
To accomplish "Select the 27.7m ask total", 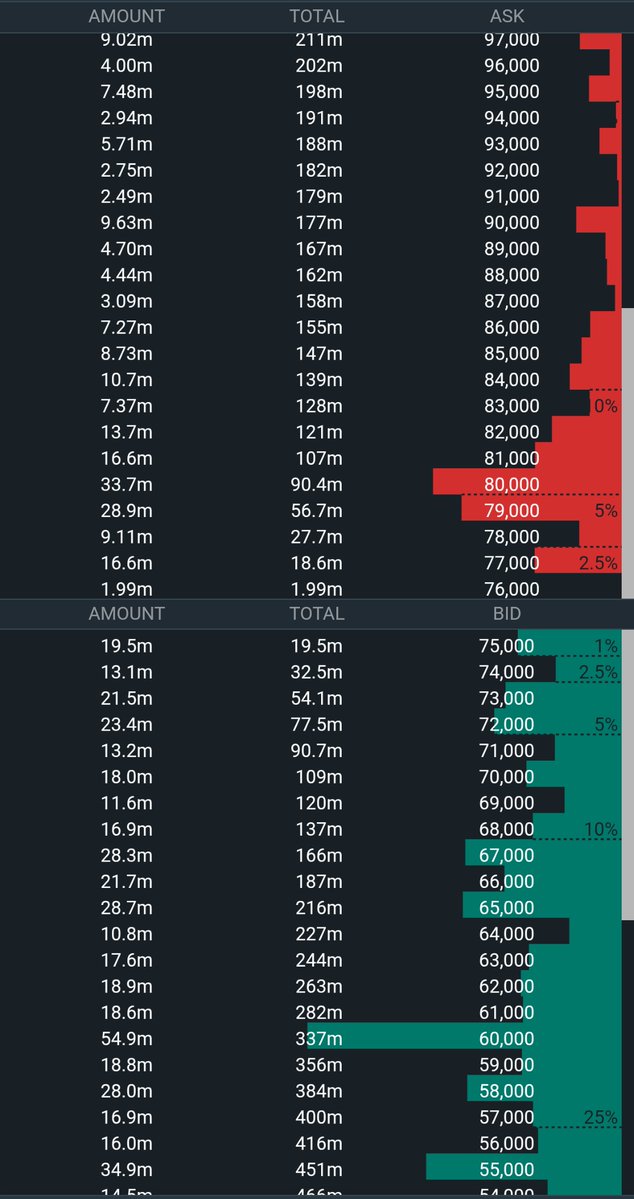I will [317, 537].
